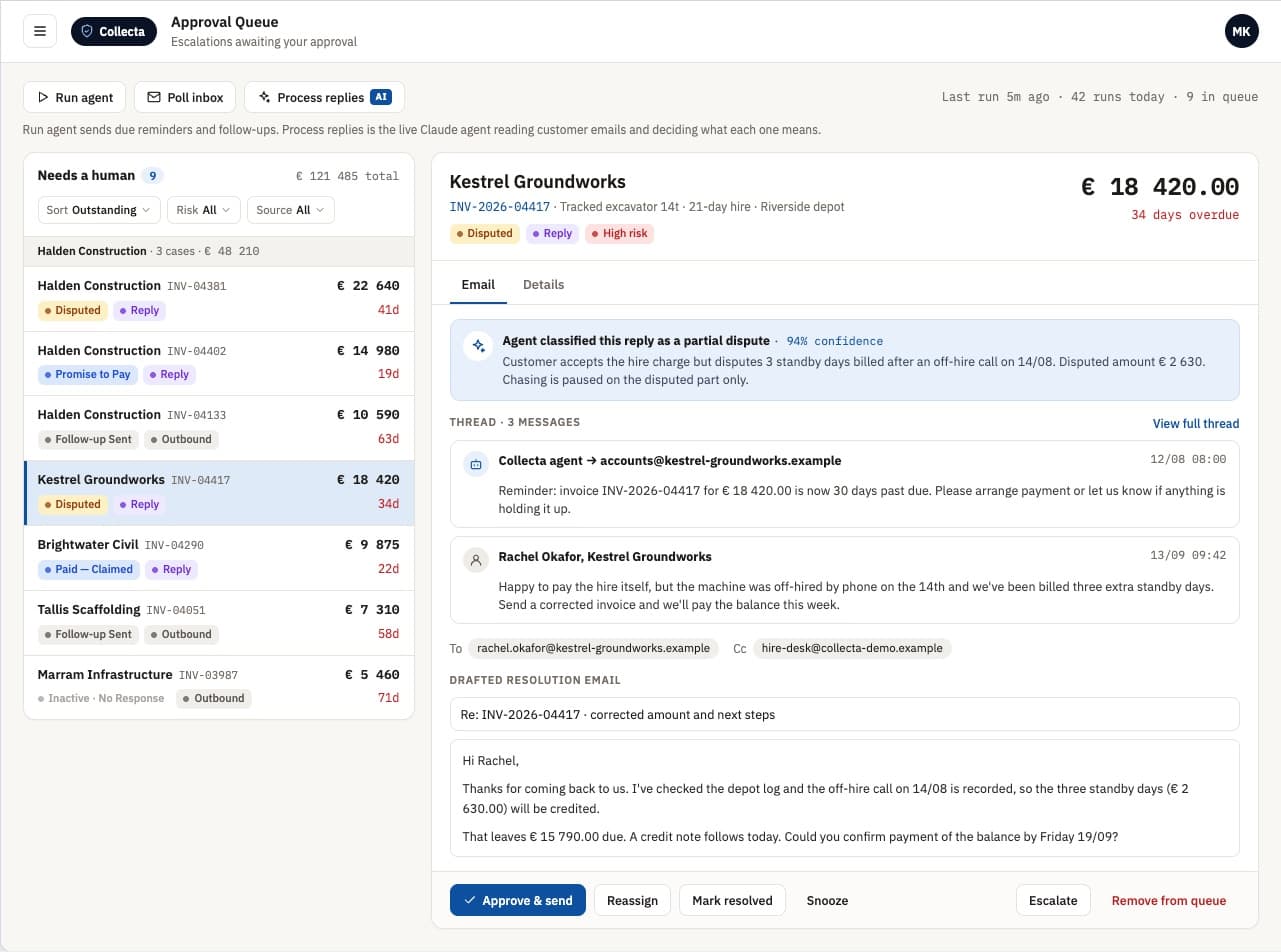The width and height of the screenshot is (1281, 952).
Task: Open the Source All filter
Action: [x=291, y=210]
